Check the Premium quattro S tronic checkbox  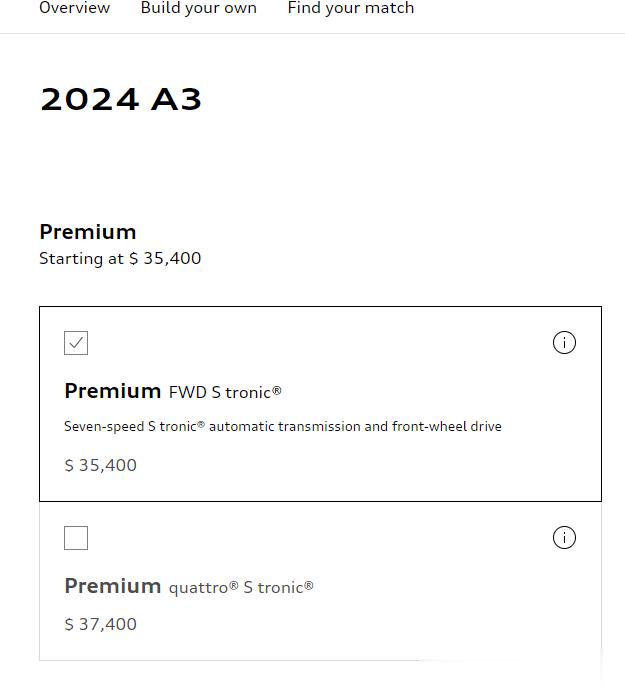click(x=76, y=538)
